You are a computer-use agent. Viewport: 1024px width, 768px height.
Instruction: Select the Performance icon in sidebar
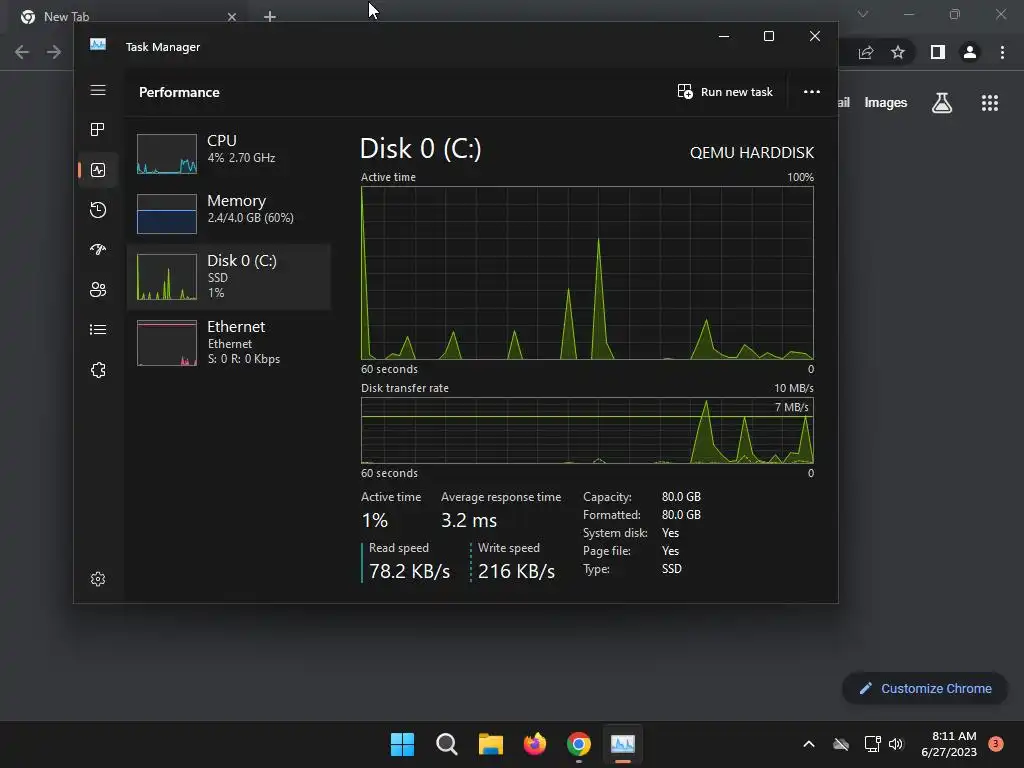98,170
